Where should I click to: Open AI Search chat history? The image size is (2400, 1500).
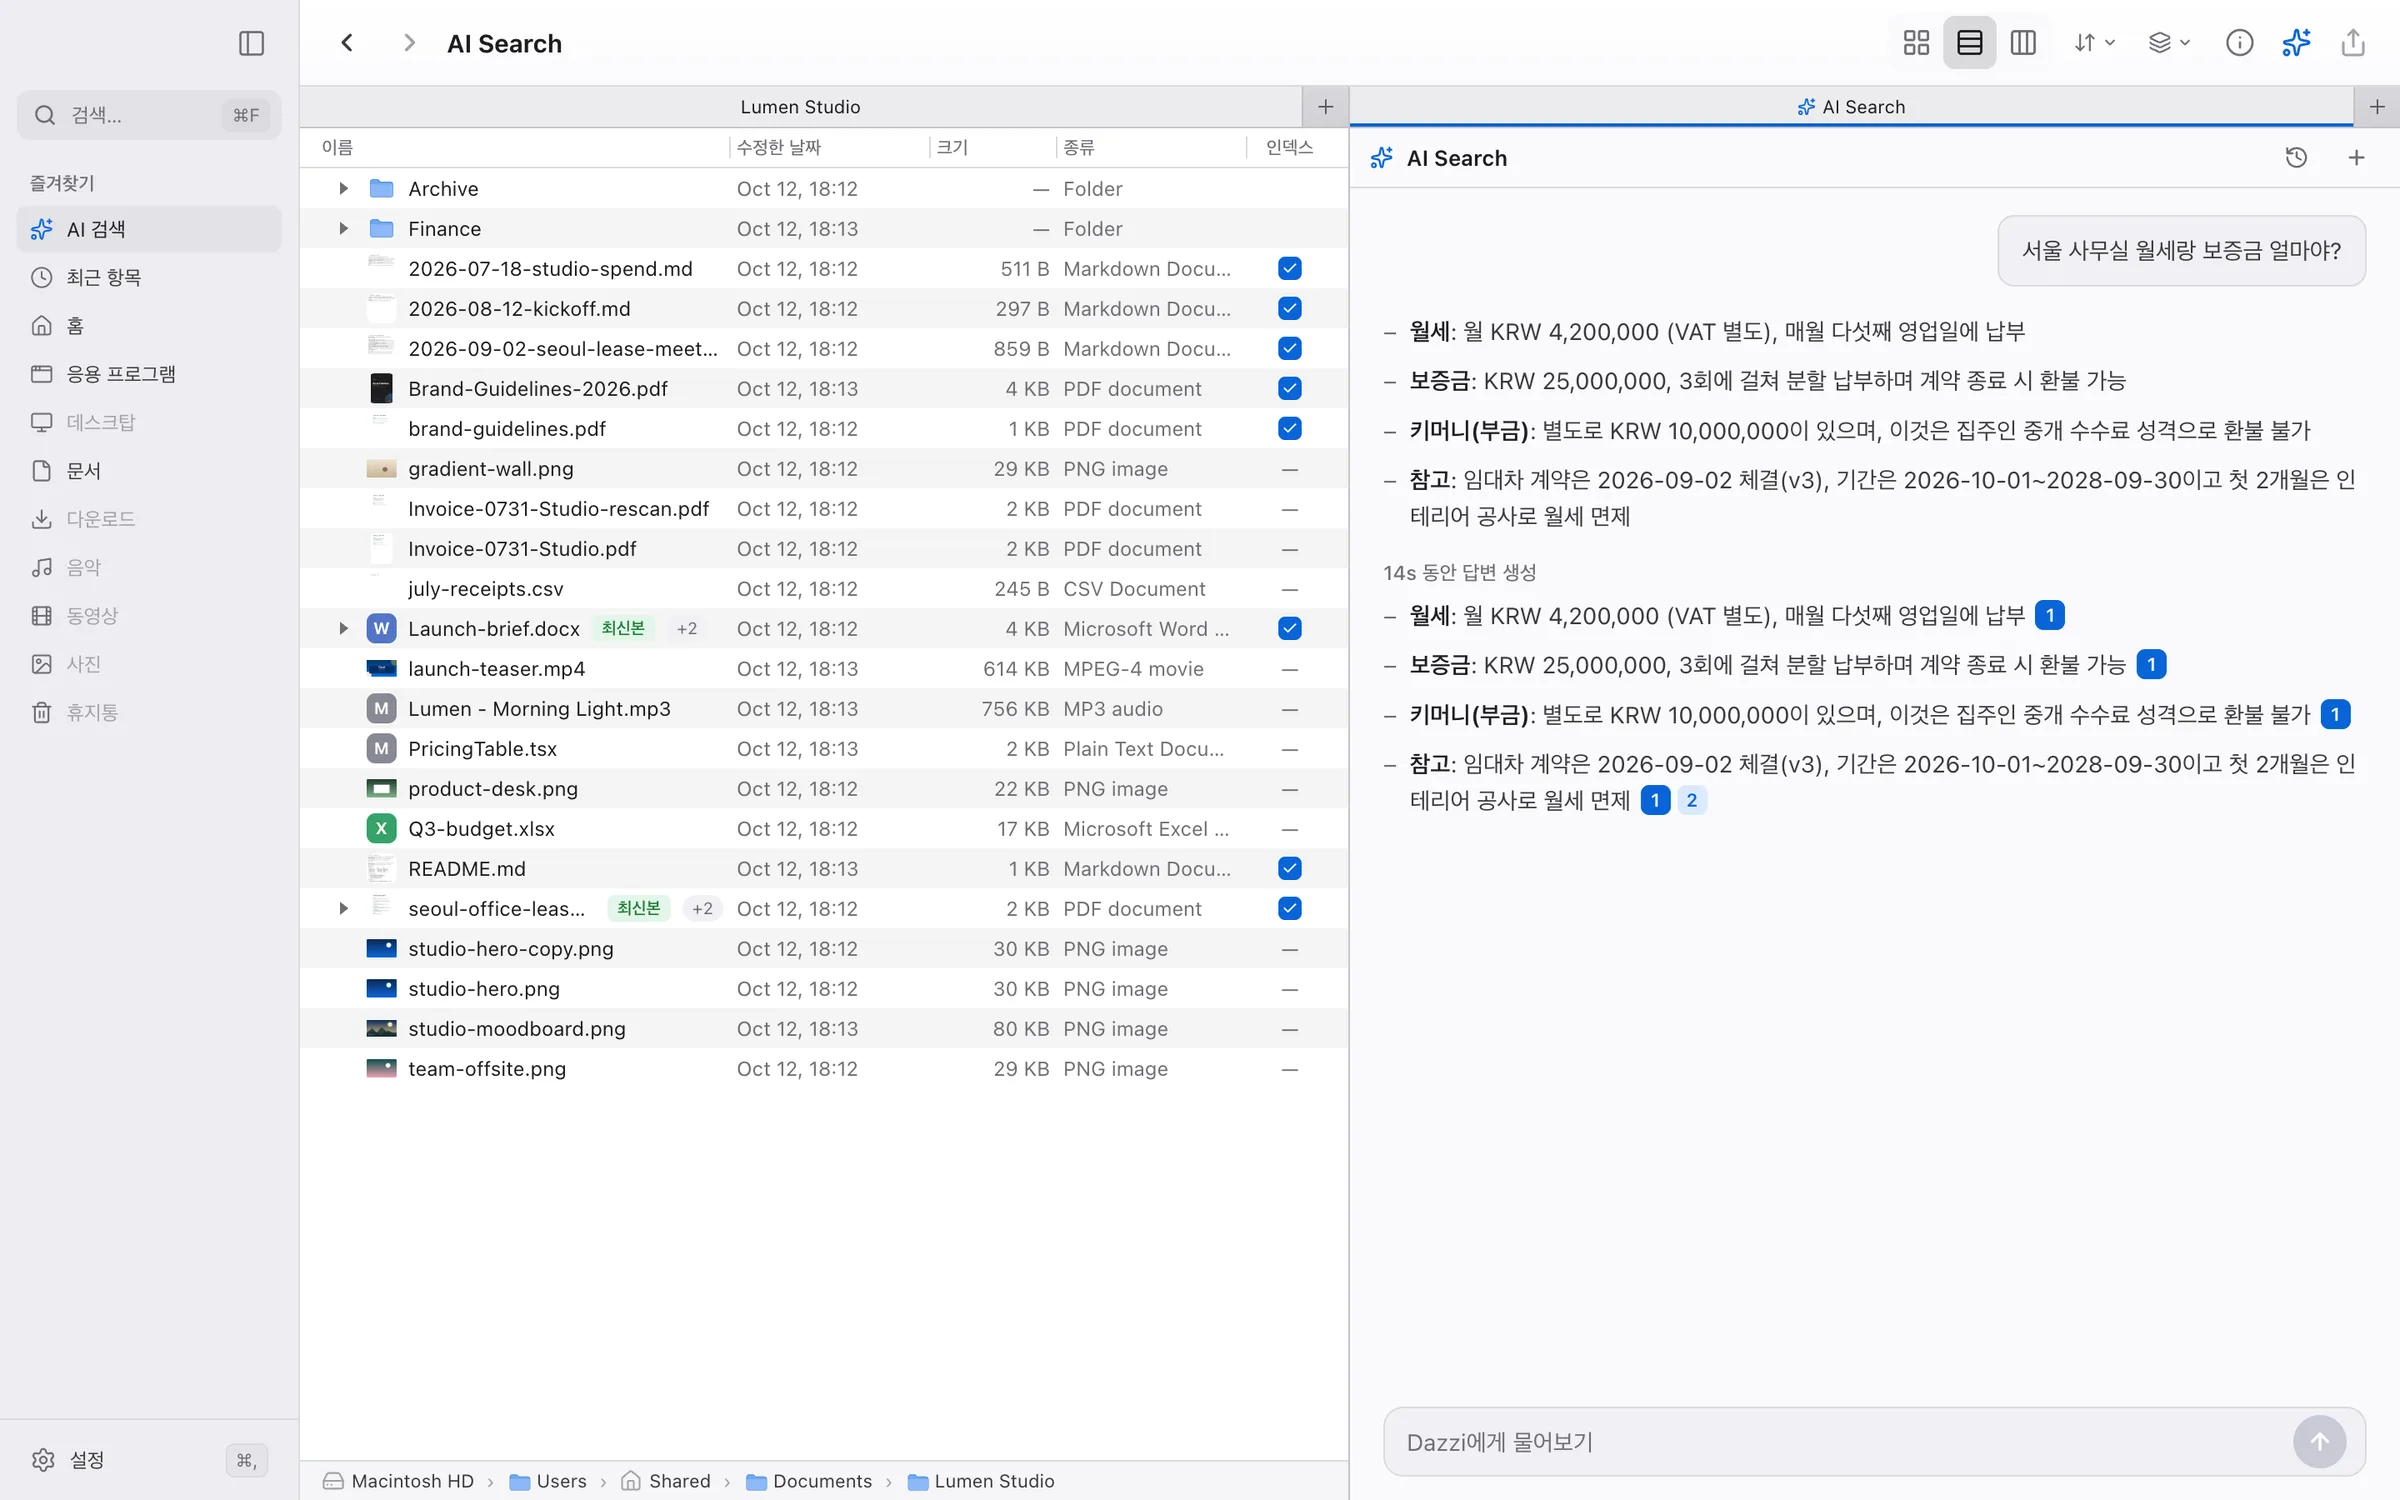[x=2296, y=157]
